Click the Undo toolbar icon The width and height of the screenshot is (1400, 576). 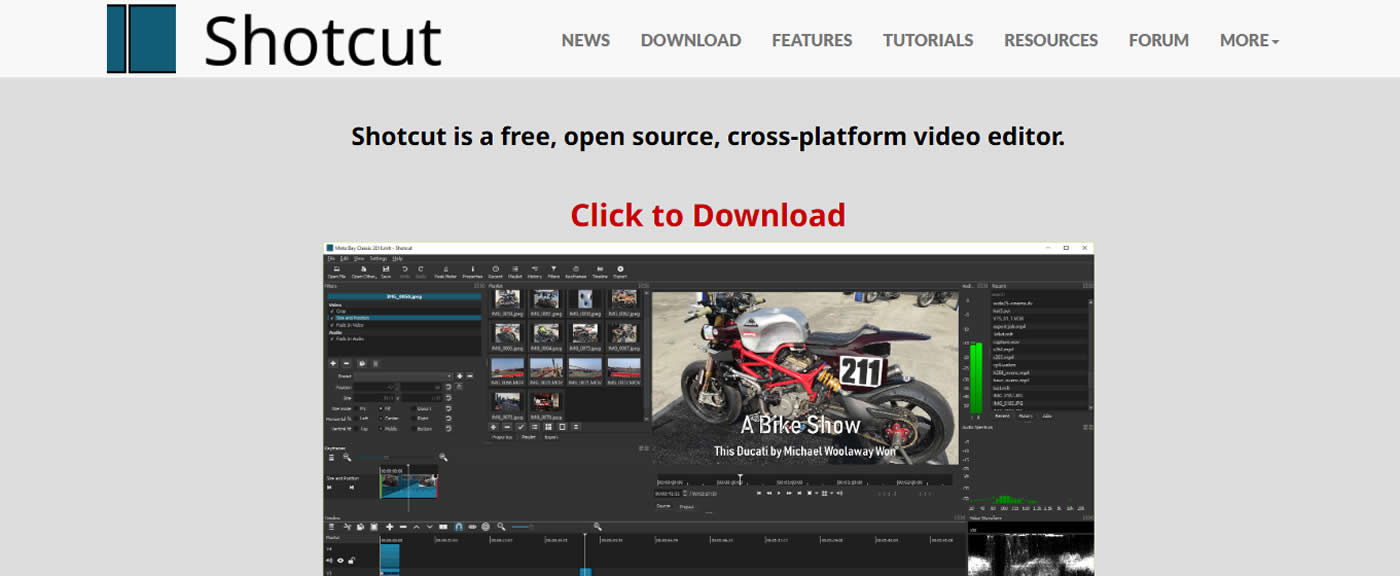(405, 272)
